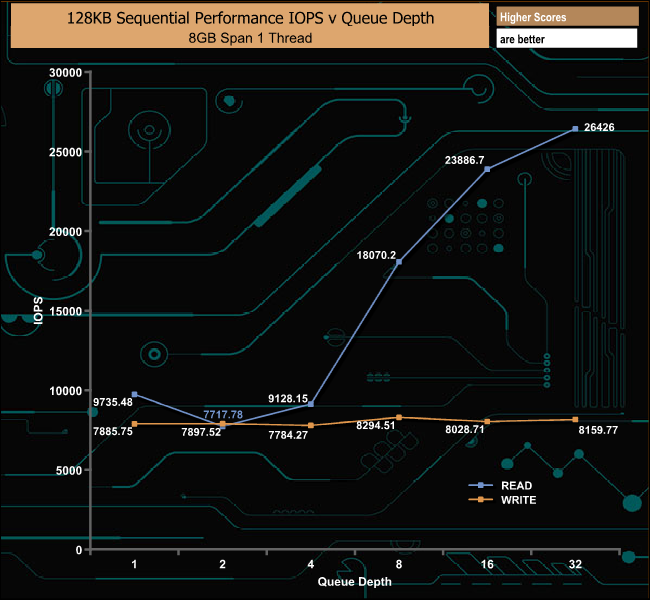Click the WRITE marker at queue depth 4
Screen dimensions: 650x600
coord(311,425)
